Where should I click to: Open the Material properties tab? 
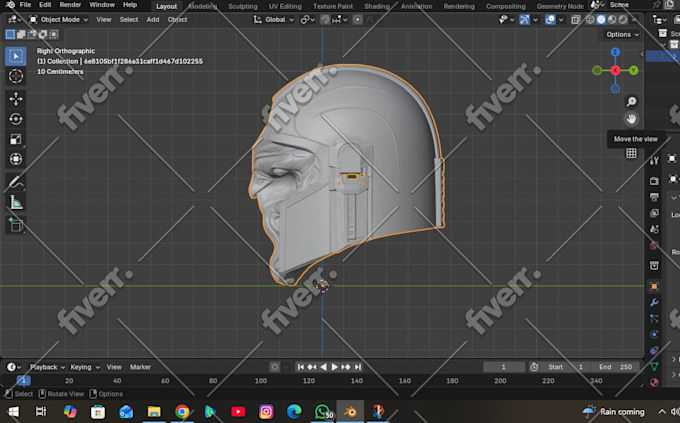pos(654,382)
